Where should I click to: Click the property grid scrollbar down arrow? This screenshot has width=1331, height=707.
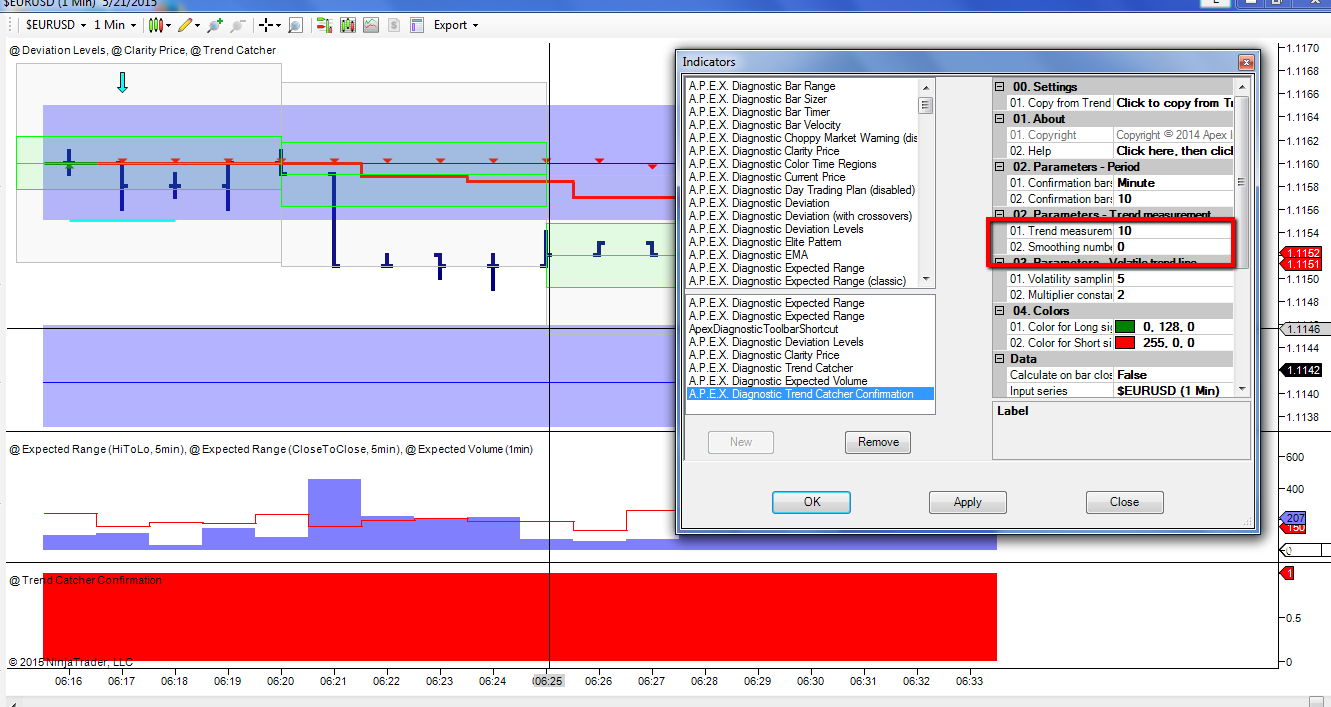pyautogui.click(x=1242, y=389)
